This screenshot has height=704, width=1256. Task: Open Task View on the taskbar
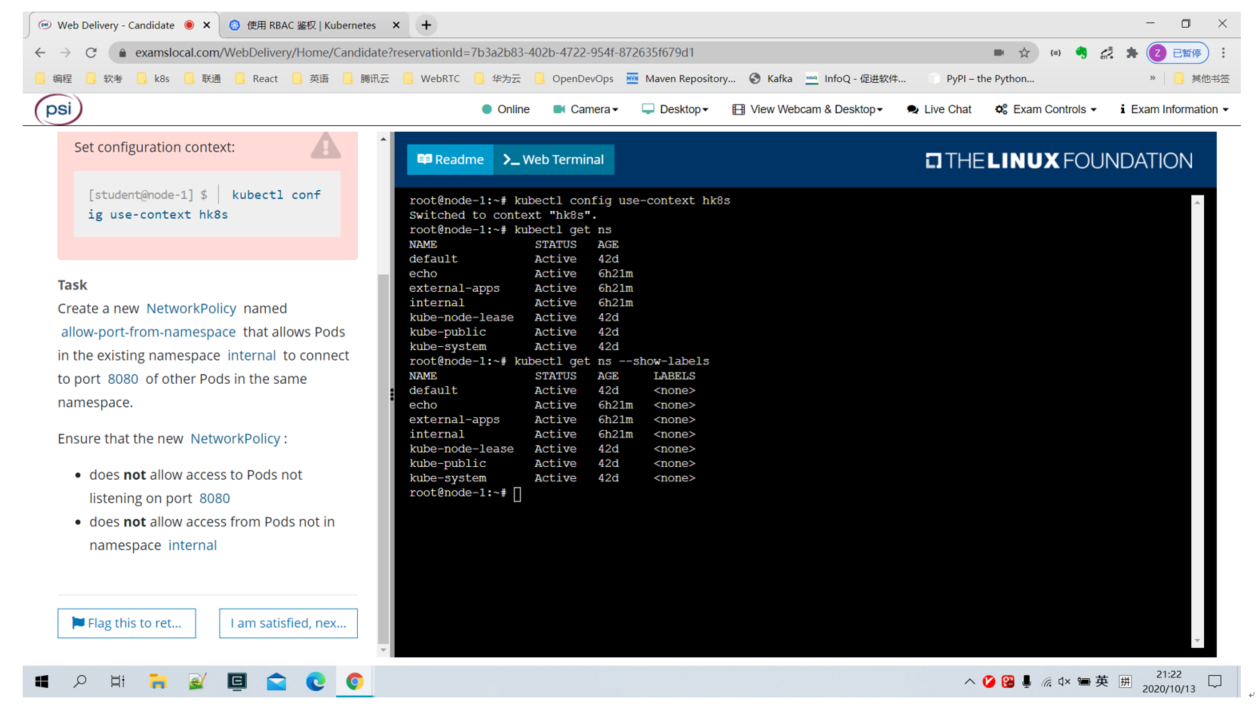(118, 681)
